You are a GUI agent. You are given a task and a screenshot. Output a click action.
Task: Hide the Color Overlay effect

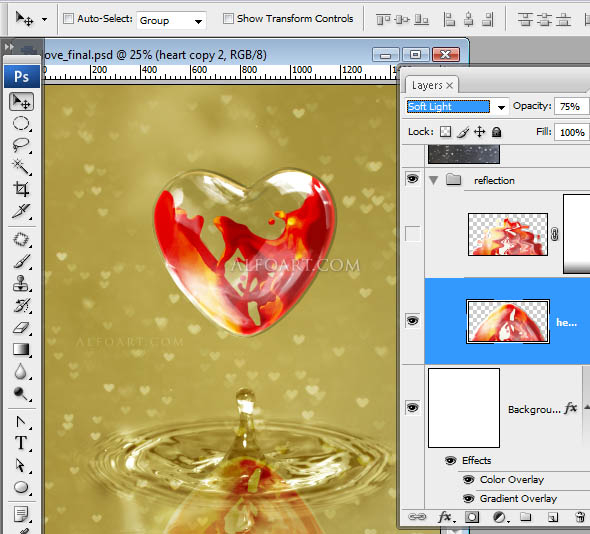pyautogui.click(x=468, y=479)
